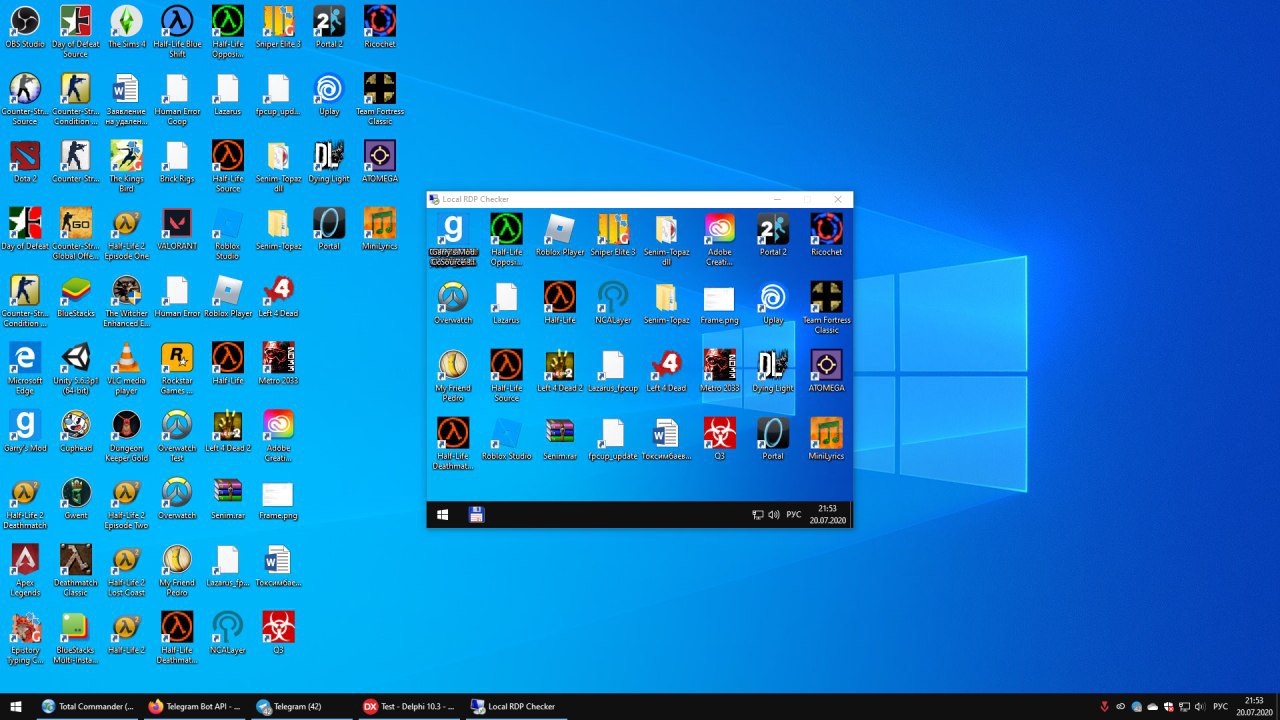Launch Apex Legends desktop shortcut
1280x720 pixels.
[x=25, y=570]
